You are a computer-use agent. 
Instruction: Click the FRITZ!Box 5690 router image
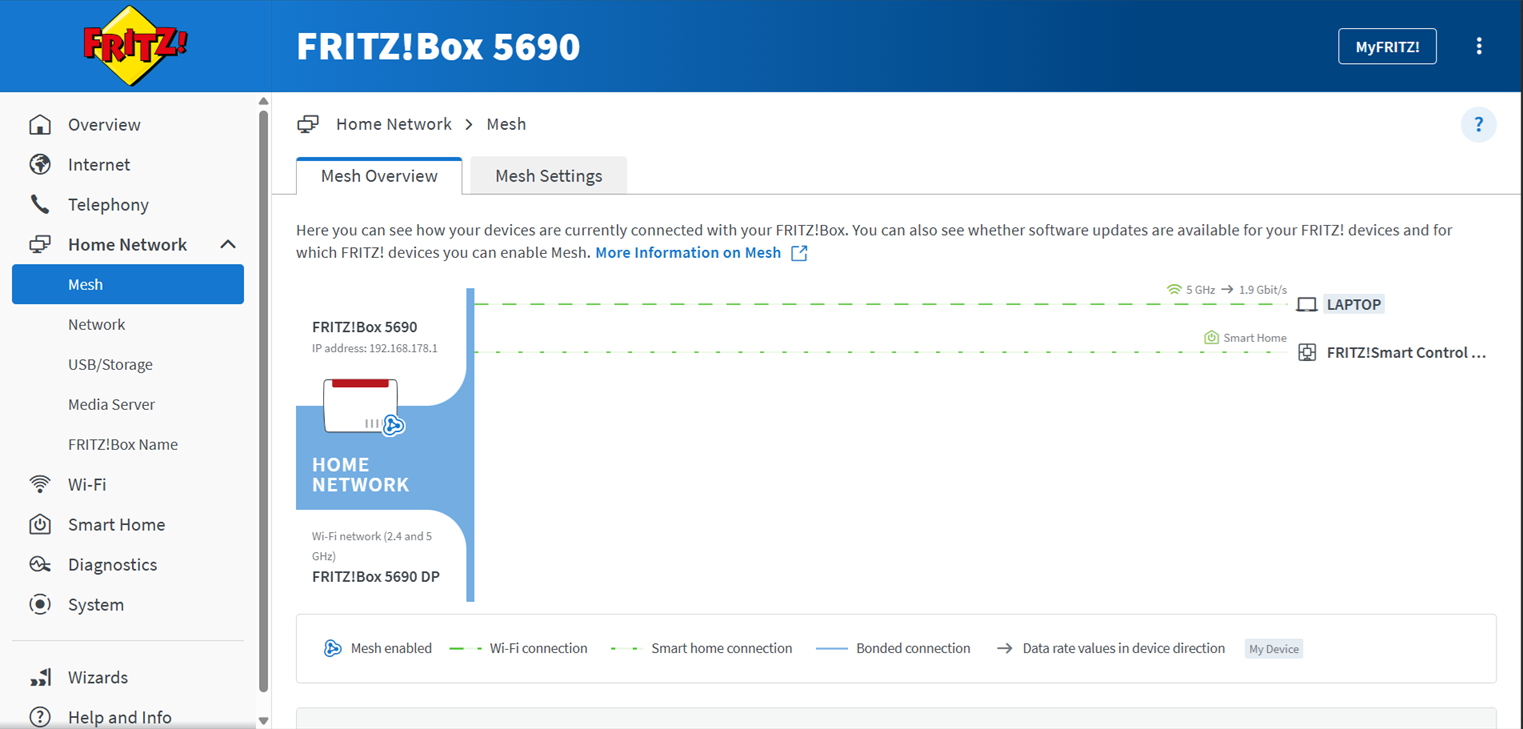tap(360, 405)
